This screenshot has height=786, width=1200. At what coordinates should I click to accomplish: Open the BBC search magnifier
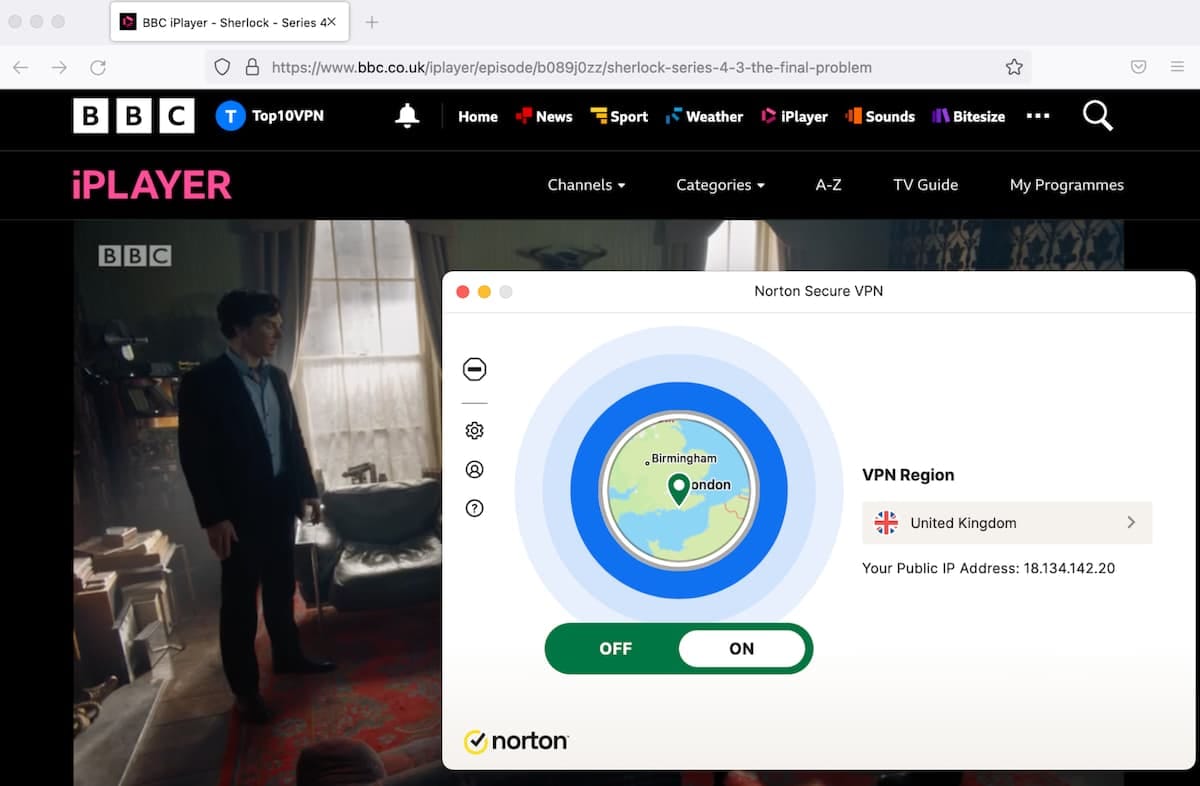1096,116
